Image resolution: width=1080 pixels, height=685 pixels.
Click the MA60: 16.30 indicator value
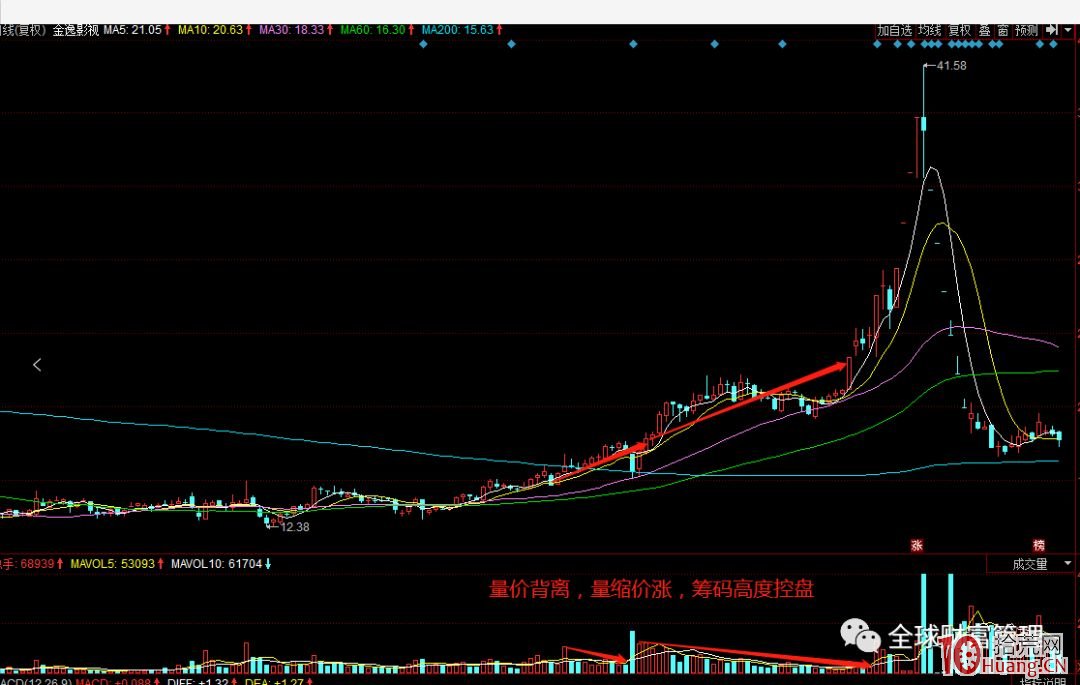[x=373, y=30]
